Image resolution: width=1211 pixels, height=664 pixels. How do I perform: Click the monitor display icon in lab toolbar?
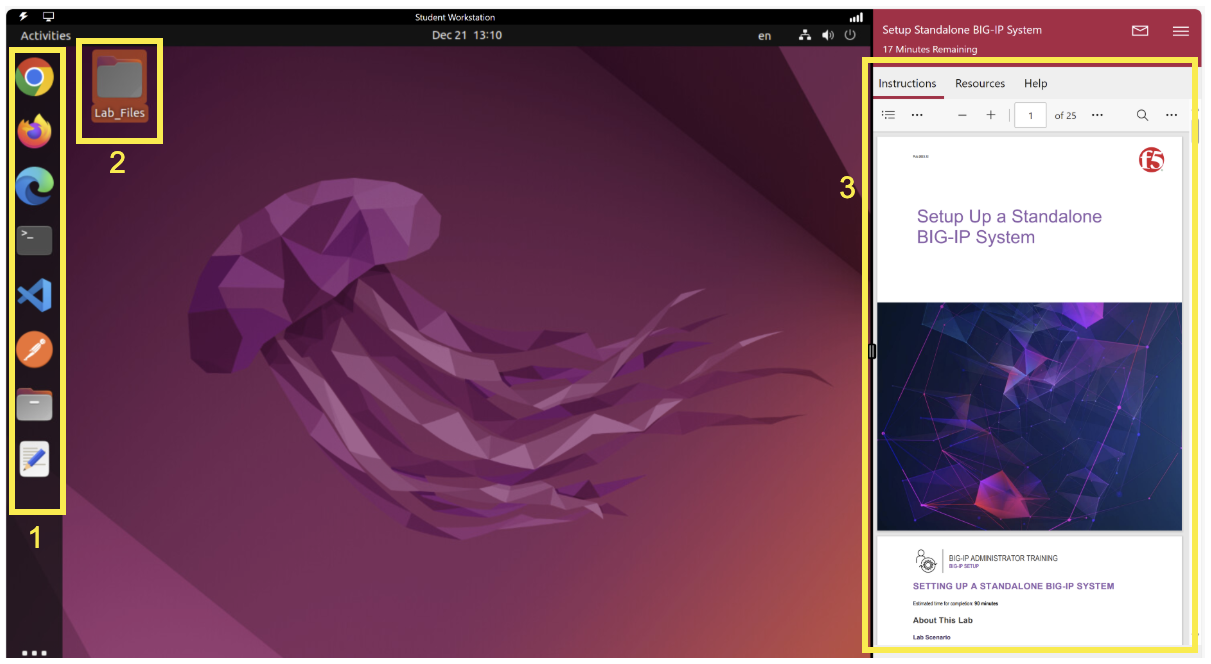(x=48, y=17)
